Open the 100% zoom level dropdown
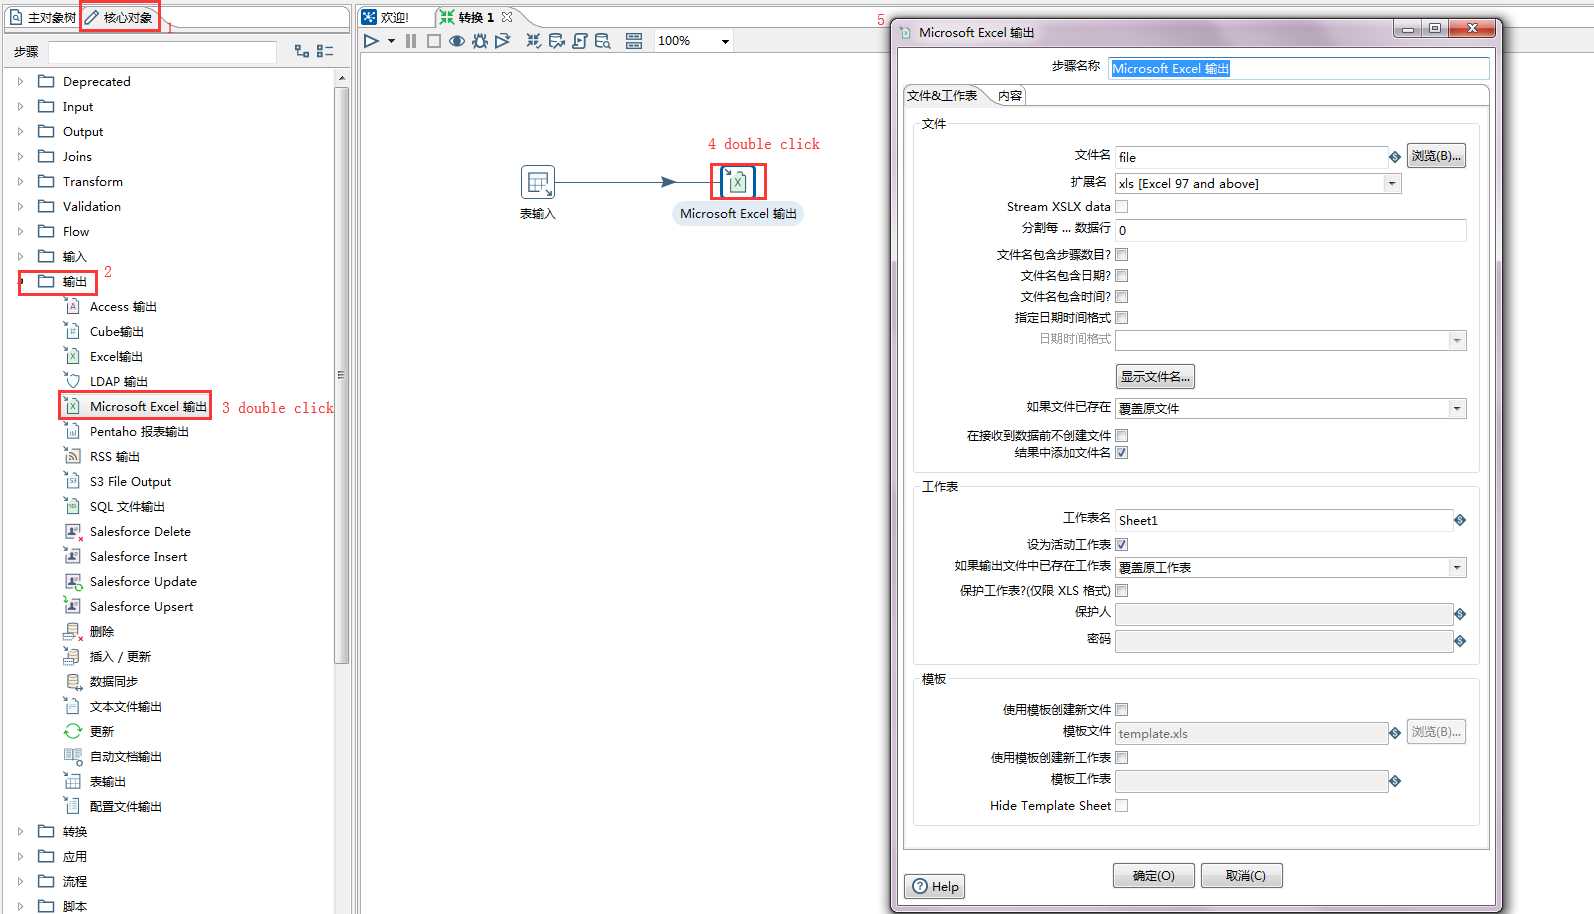 [725, 41]
